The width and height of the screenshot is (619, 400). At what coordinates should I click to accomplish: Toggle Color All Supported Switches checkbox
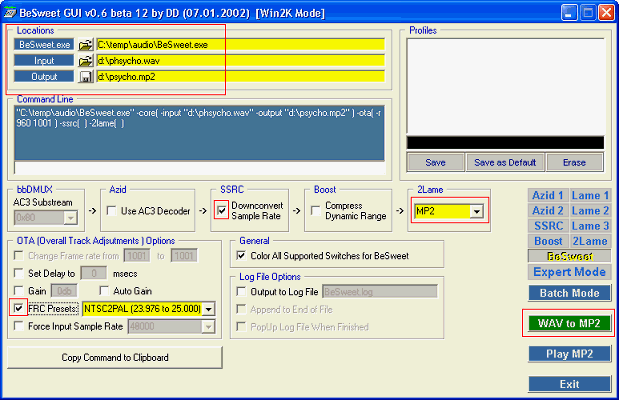coord(241,255)
